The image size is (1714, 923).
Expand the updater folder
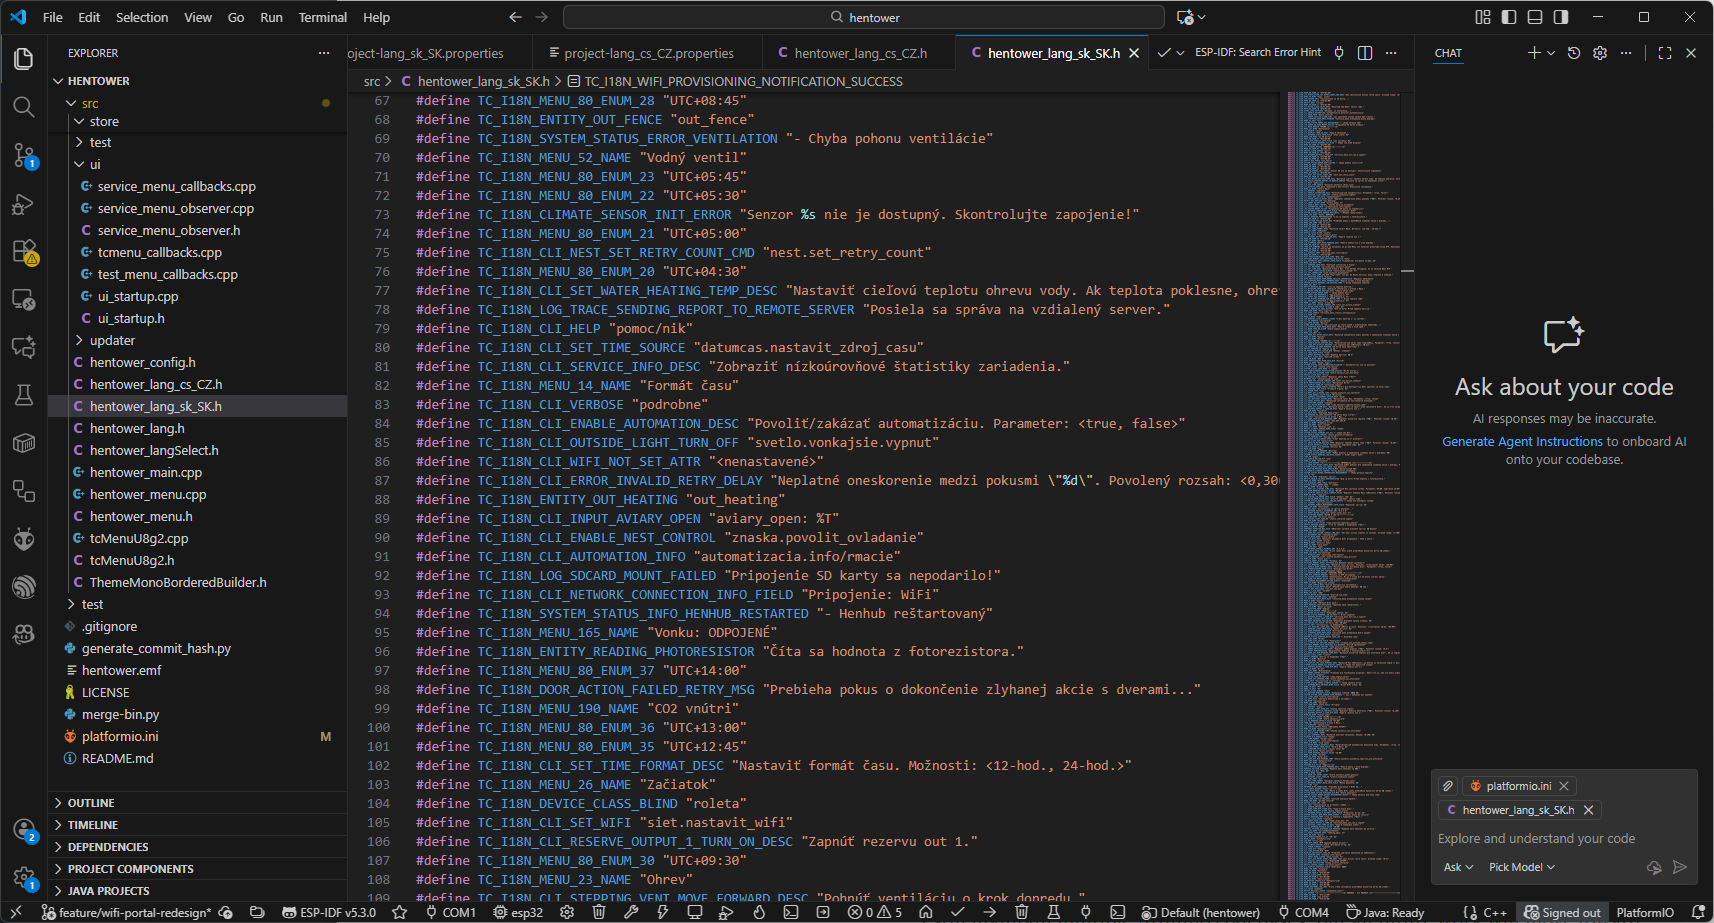pos(112,341)
